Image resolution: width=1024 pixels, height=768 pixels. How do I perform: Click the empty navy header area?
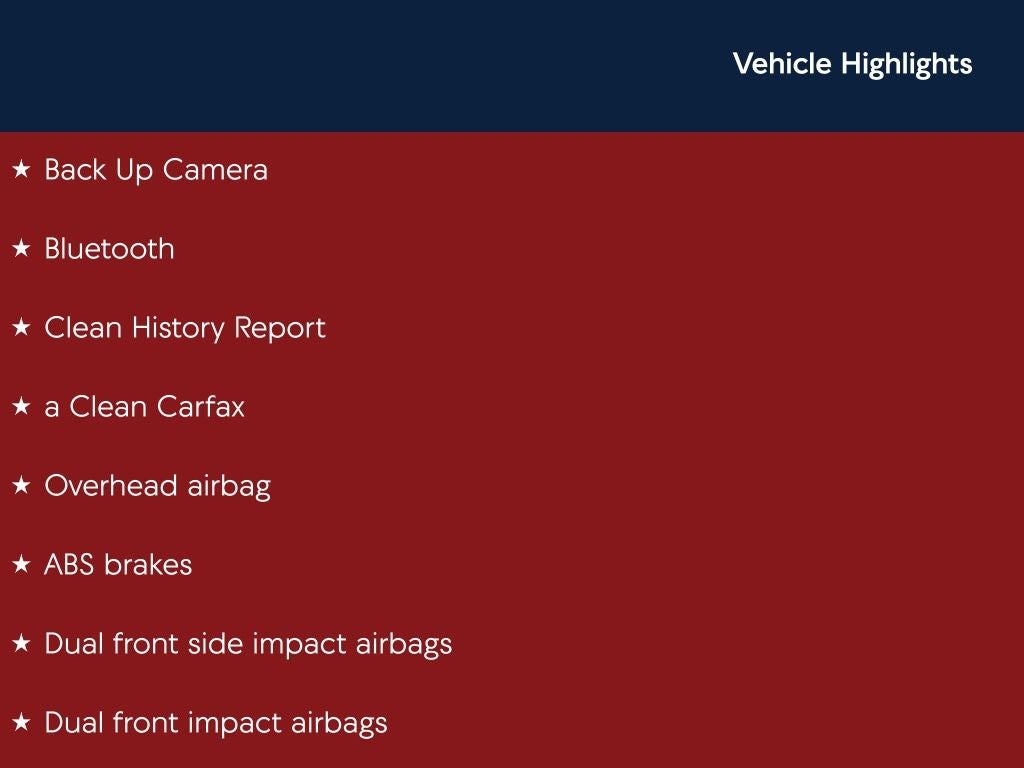coord(350,65)
